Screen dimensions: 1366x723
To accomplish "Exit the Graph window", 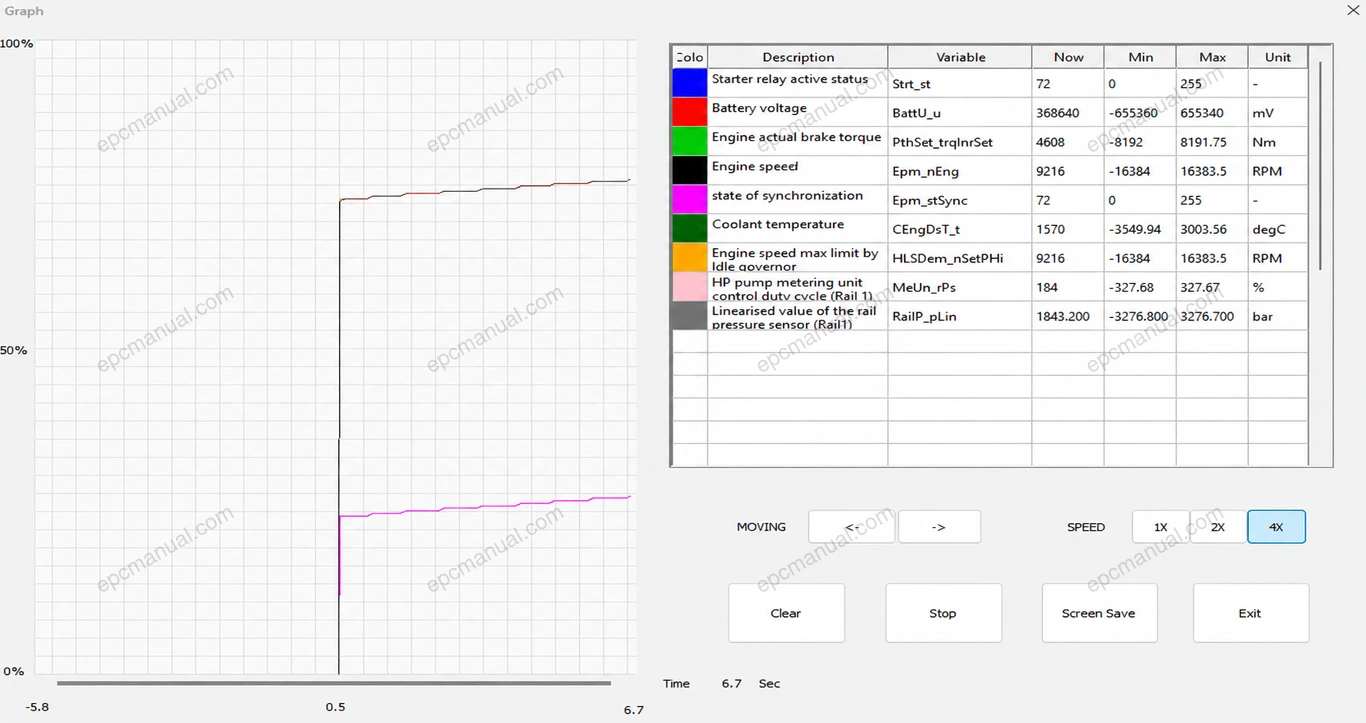I will coord(1250,613).
